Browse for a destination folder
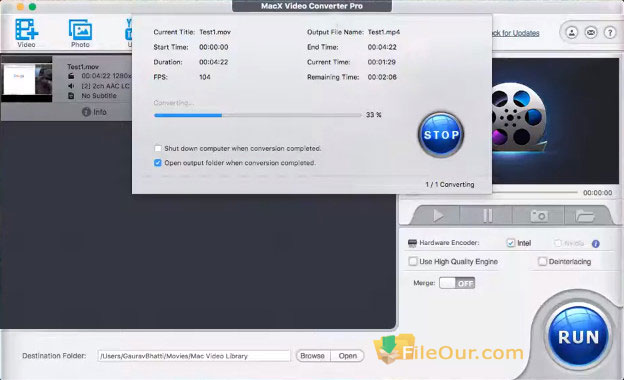The image size is (624, 380). [x=313, y=356]
